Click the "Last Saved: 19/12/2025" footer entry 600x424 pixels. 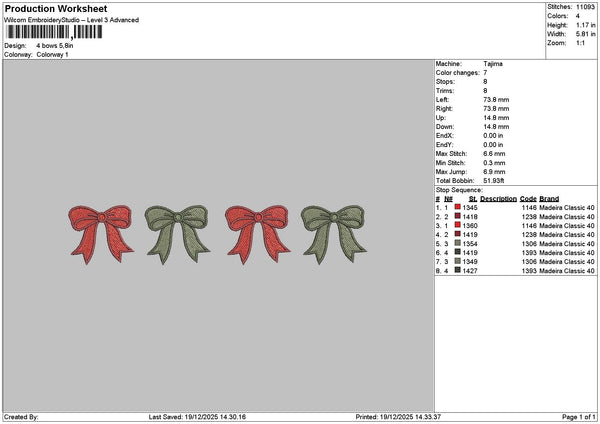[197, 417]
